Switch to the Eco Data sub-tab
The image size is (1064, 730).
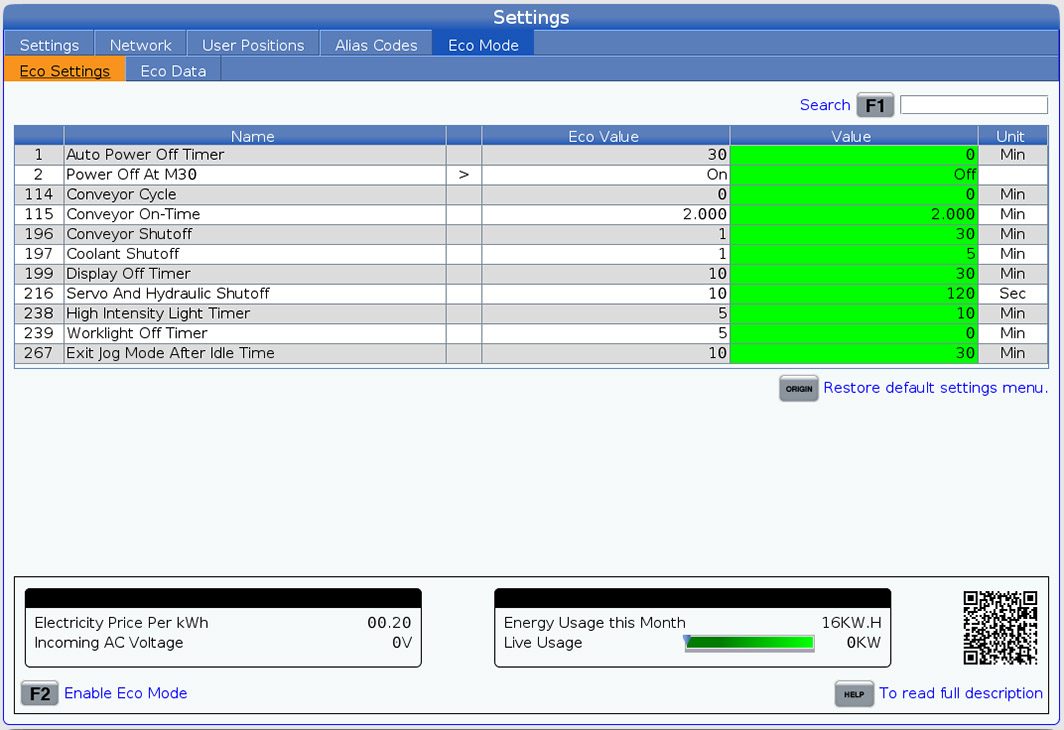tap(173, 71)
